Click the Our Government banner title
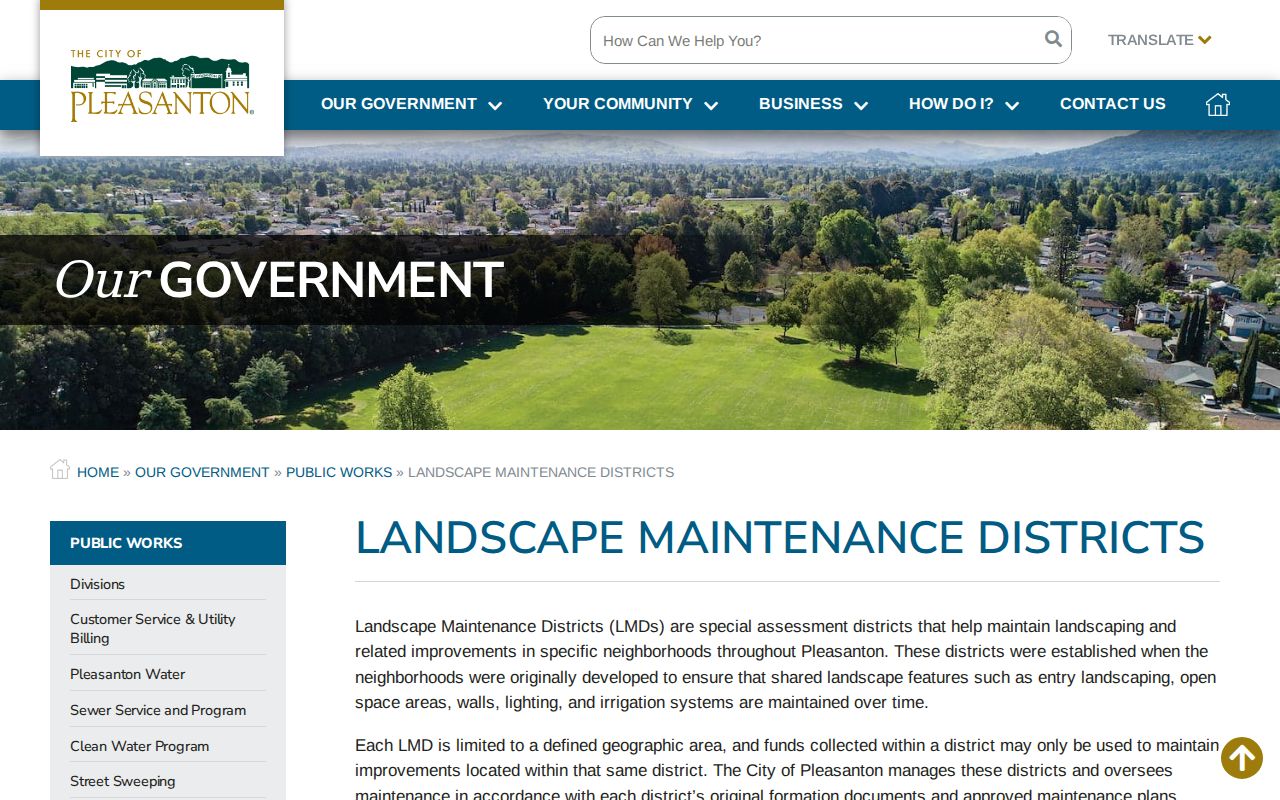 (278, 279)
